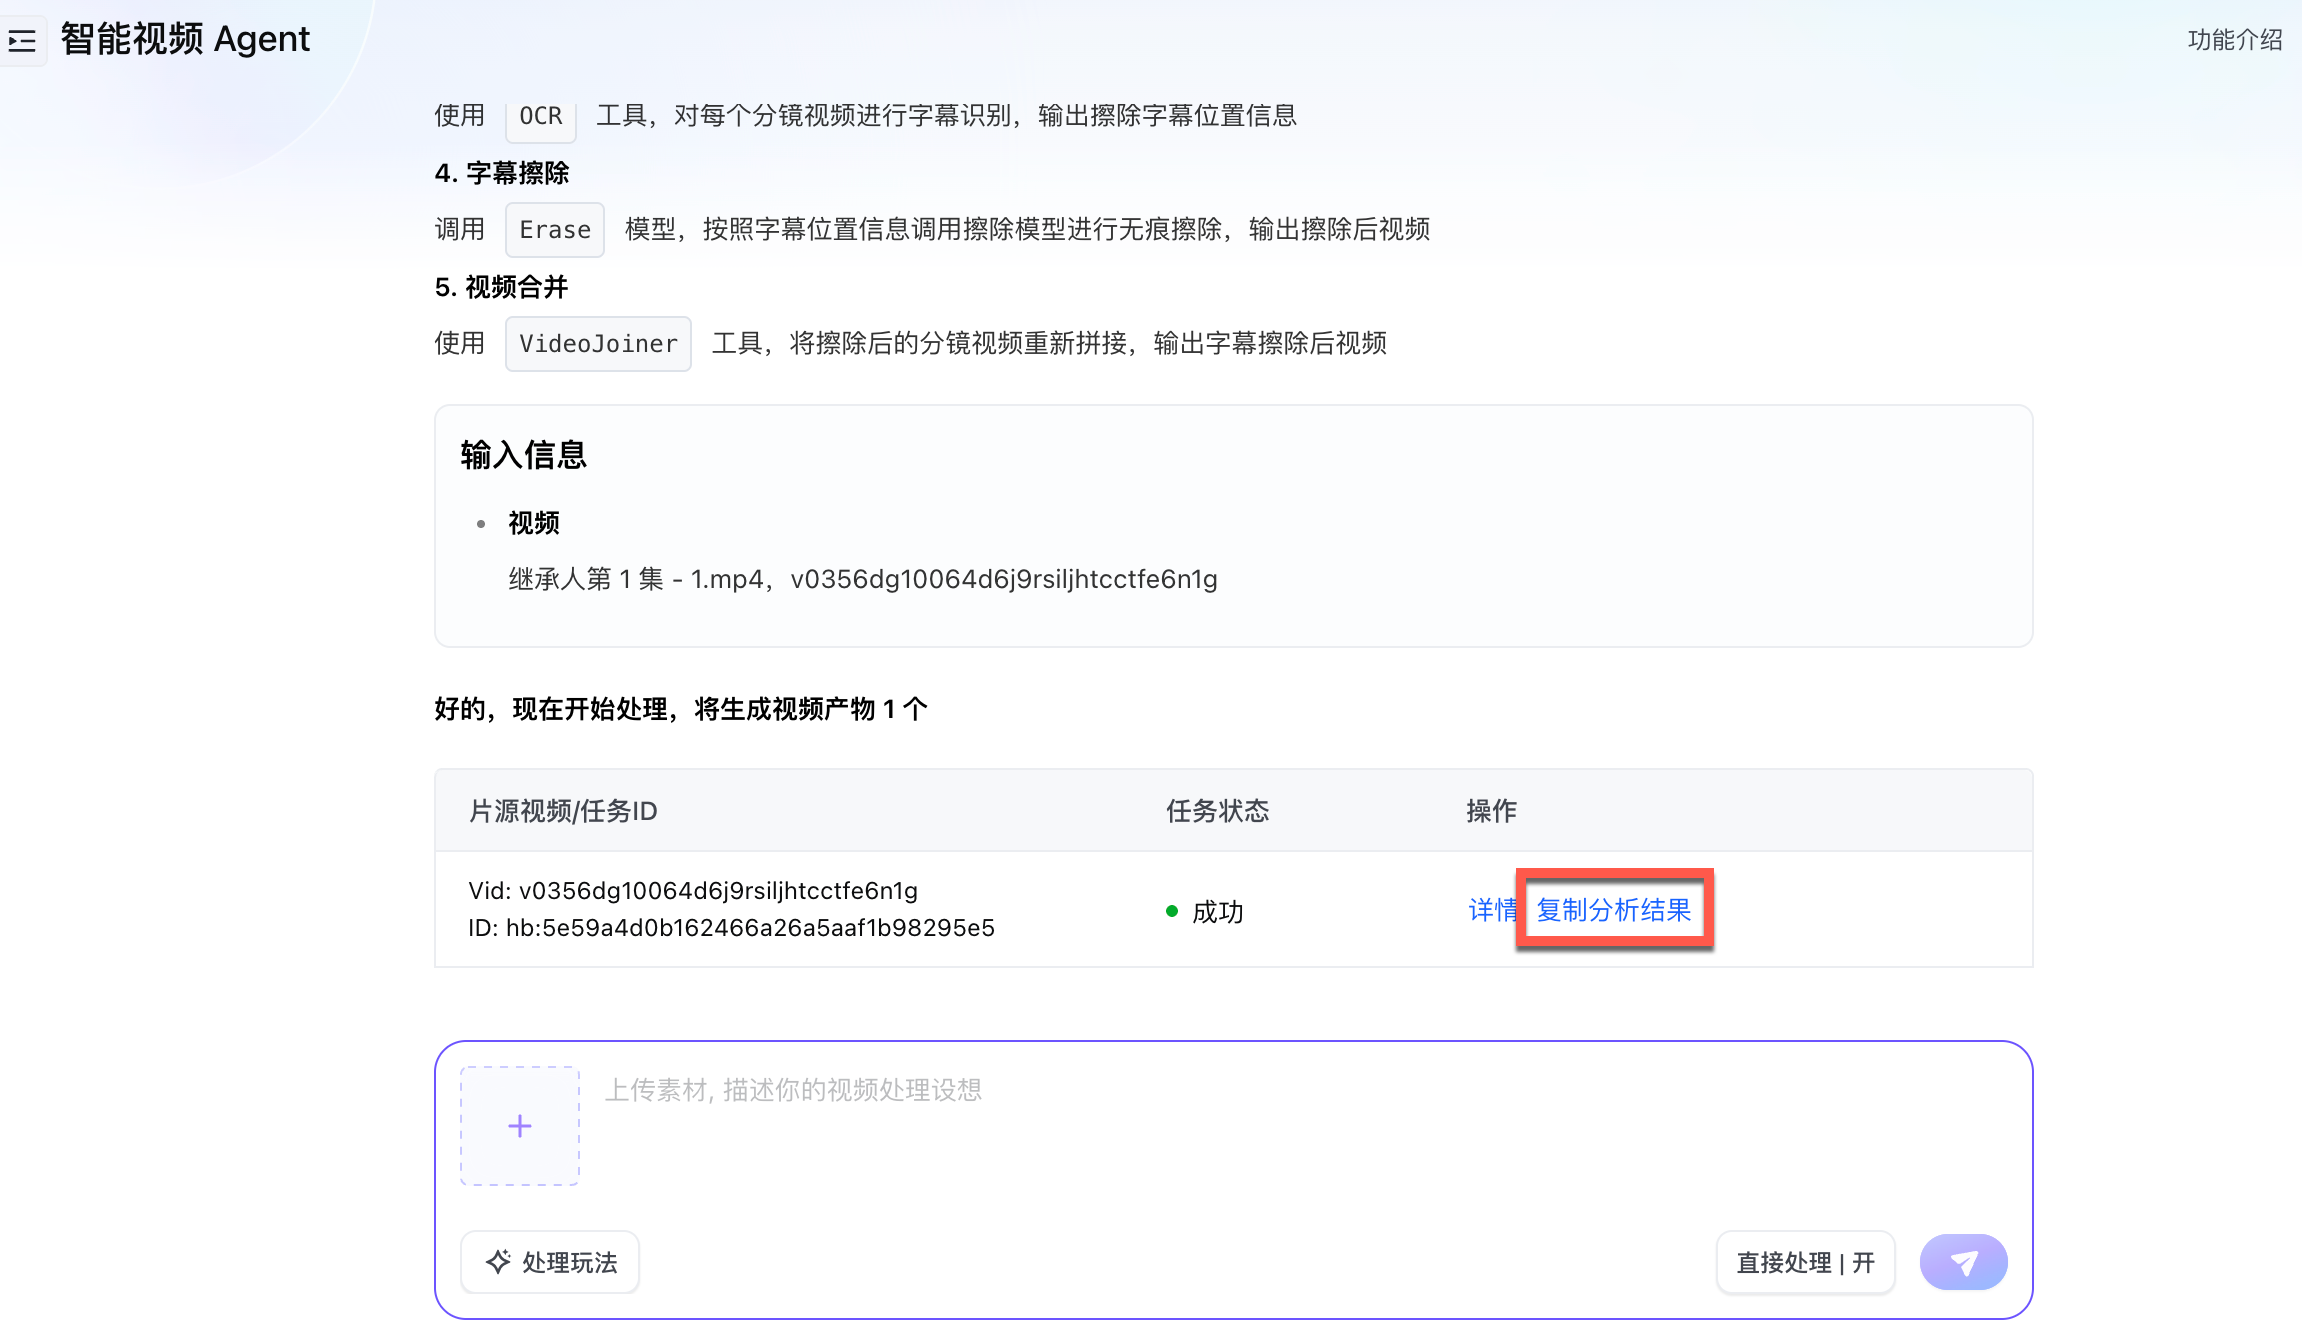Click the VideoJoiner tool tag
The width and height of the screenshot is (2302, 1342).
pos(598,344)
